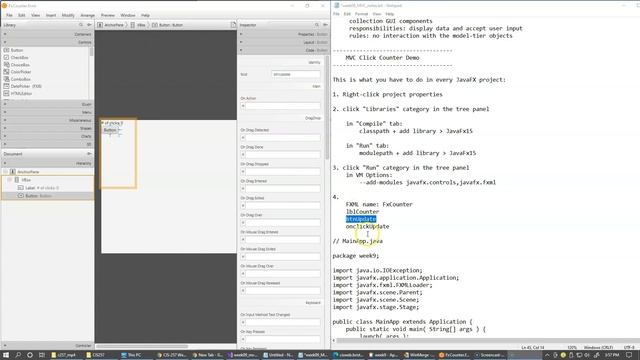Expand the Charts library section
The height and width of the screenshot is (360, 640).
[x=47, y=136]
